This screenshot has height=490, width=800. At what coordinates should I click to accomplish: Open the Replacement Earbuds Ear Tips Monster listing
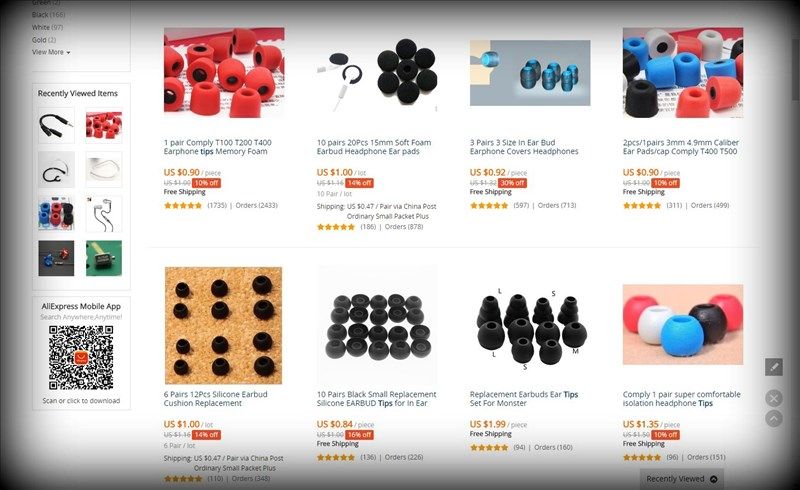524,399
